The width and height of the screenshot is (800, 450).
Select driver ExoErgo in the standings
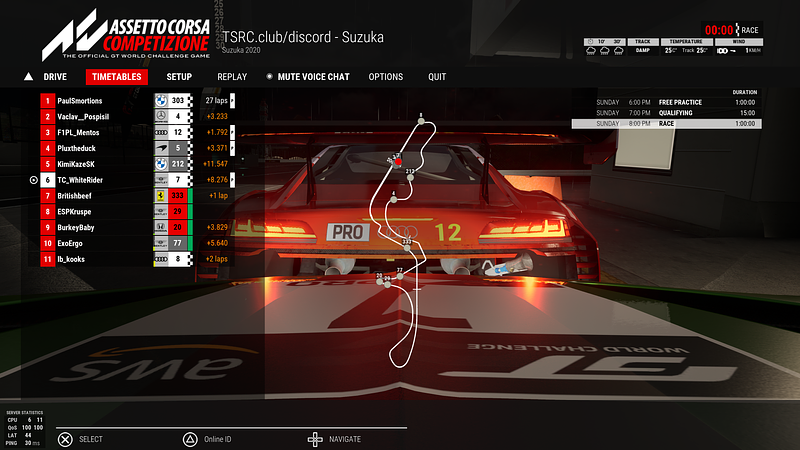pyautogui.click(x=70, y=243)
